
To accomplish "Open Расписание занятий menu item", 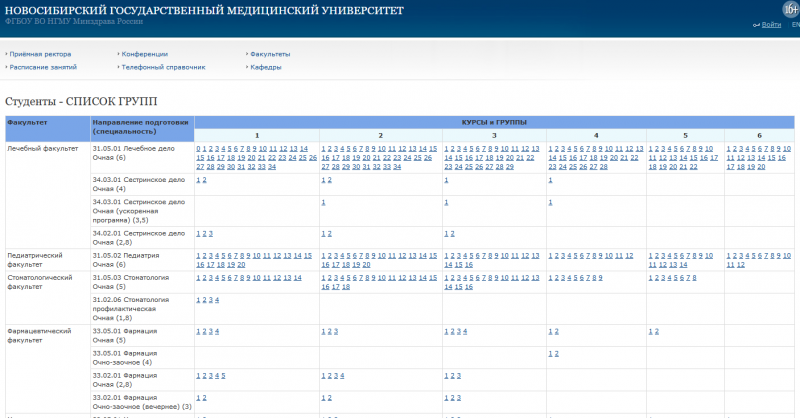I will click(42, 67).
